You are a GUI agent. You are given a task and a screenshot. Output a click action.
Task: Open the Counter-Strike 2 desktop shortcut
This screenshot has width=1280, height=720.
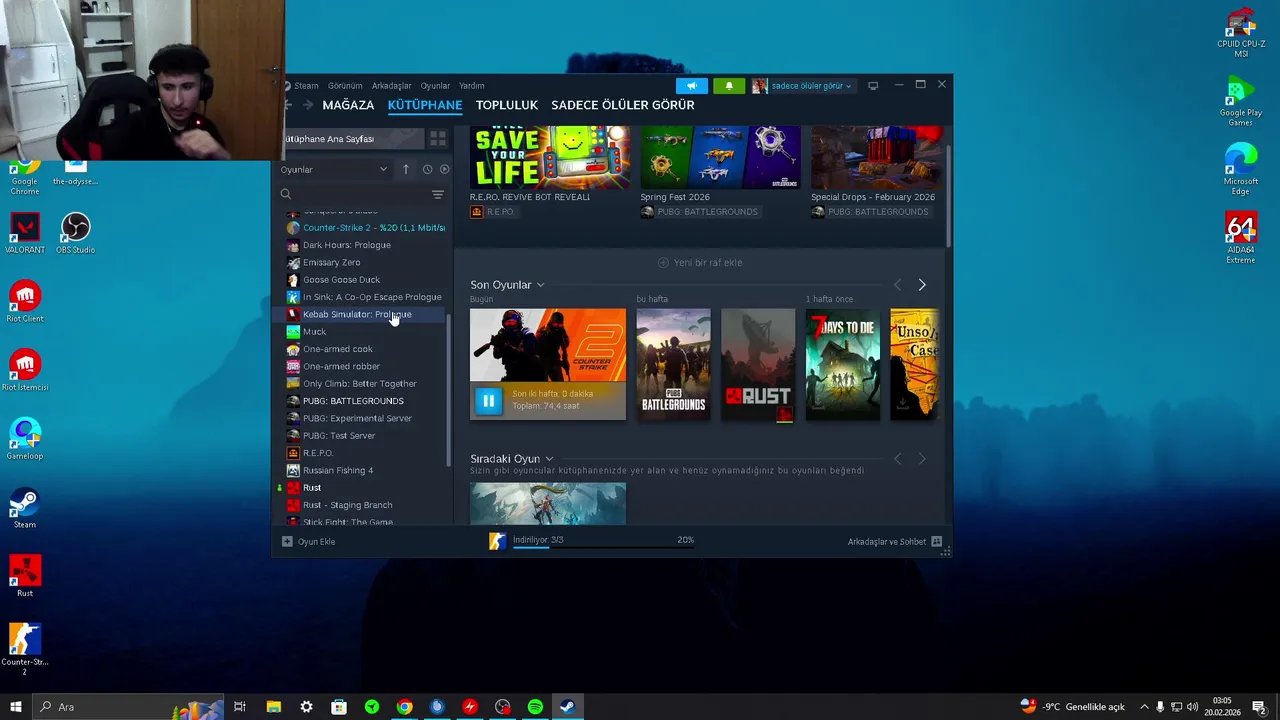coord(25,649)
